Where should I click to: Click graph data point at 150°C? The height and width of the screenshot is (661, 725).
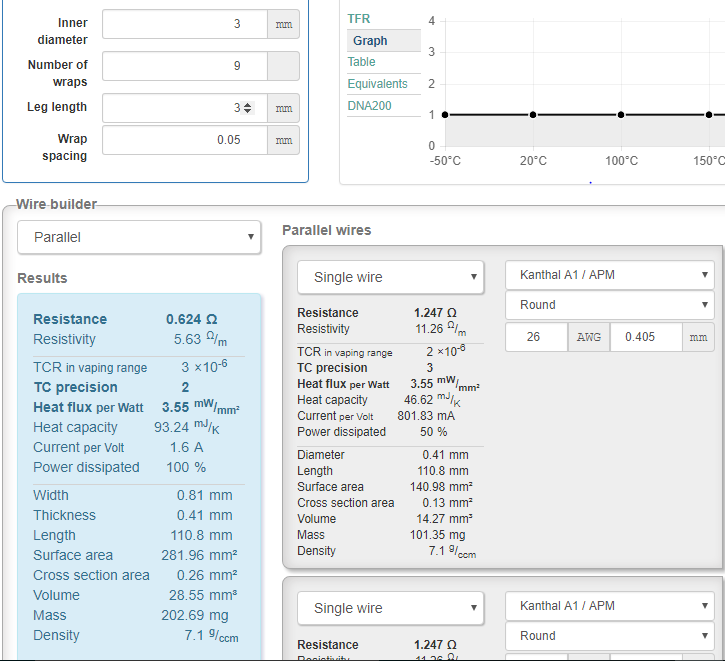tap(709, 115)
